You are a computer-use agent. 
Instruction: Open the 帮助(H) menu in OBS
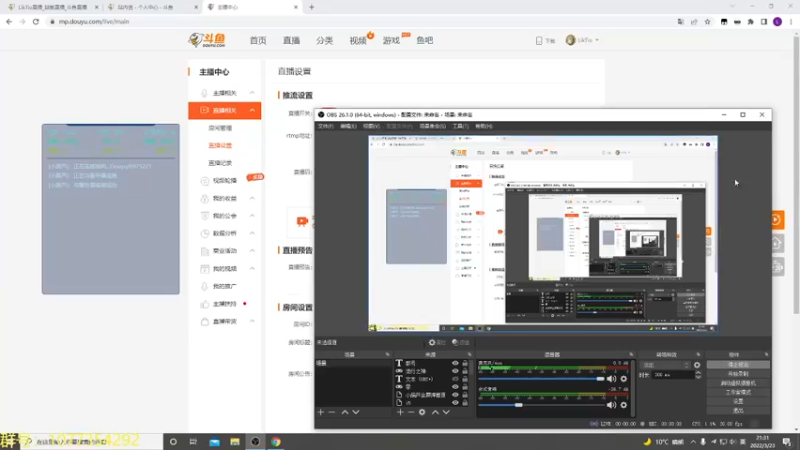pos(484,126)
